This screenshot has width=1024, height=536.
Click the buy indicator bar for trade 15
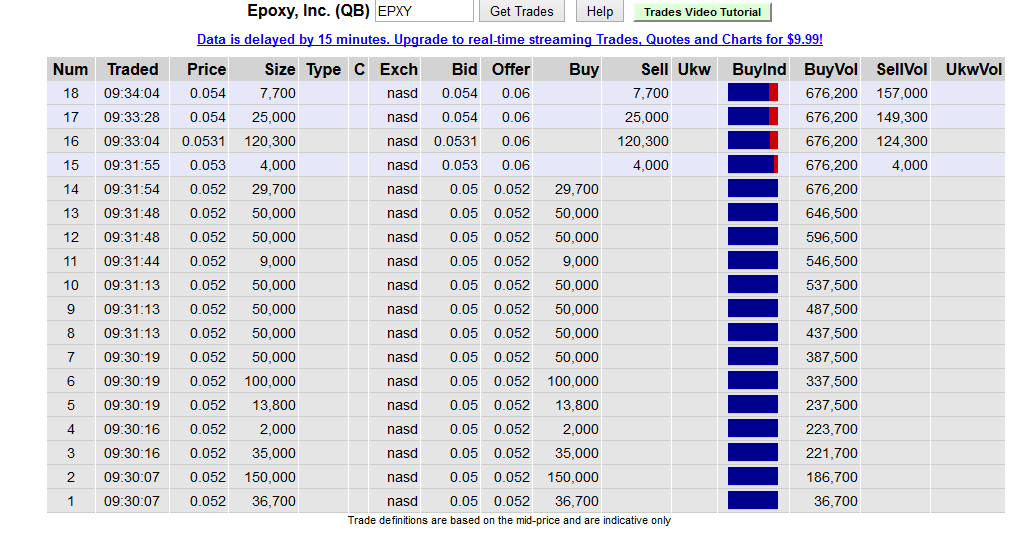[x=753, y=165]
